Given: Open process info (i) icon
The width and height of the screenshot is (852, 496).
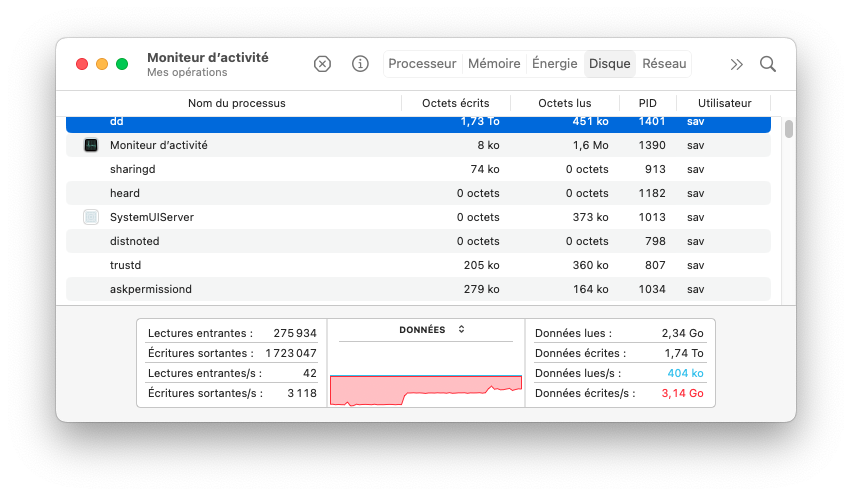Looking at the screenshot, I should 360,64.
